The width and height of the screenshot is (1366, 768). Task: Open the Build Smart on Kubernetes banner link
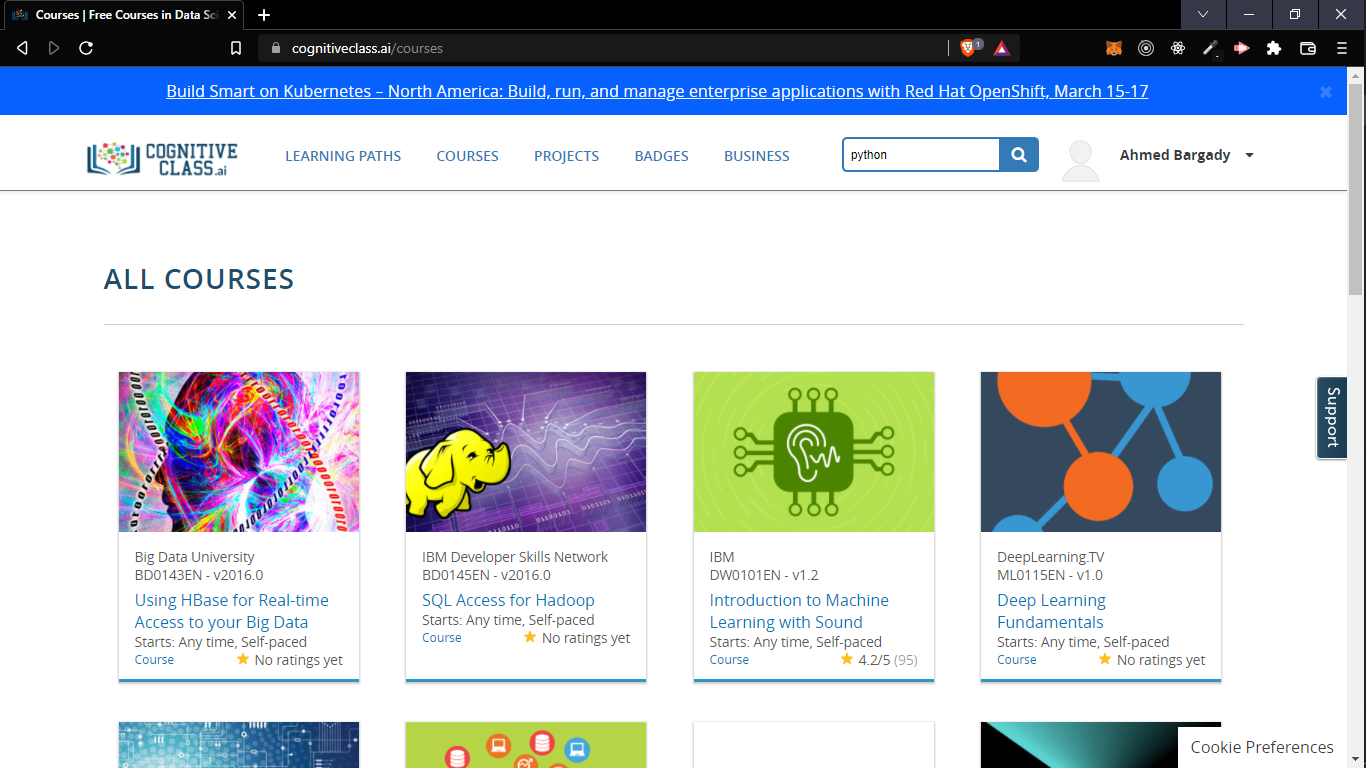pyautogui.click(x=657, y=91)
